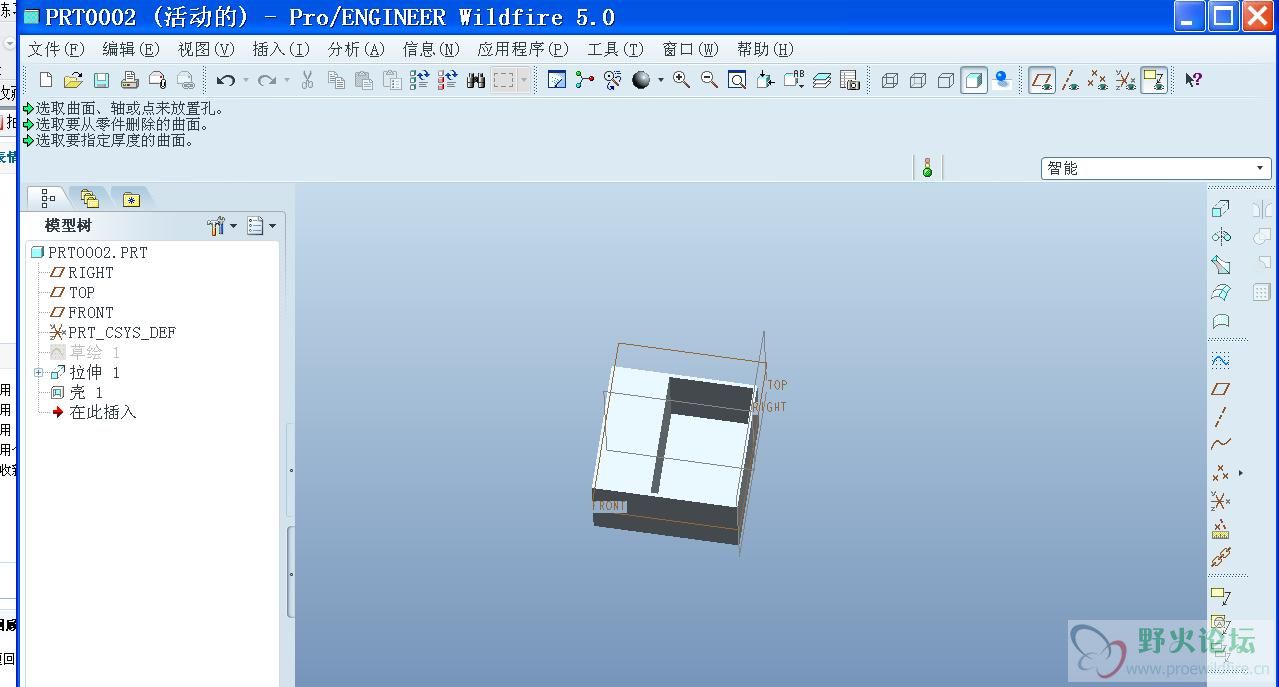Open the undo history dropdown arrow
The height and width of the screenshot is (687, 1279).
coord(245,80)
